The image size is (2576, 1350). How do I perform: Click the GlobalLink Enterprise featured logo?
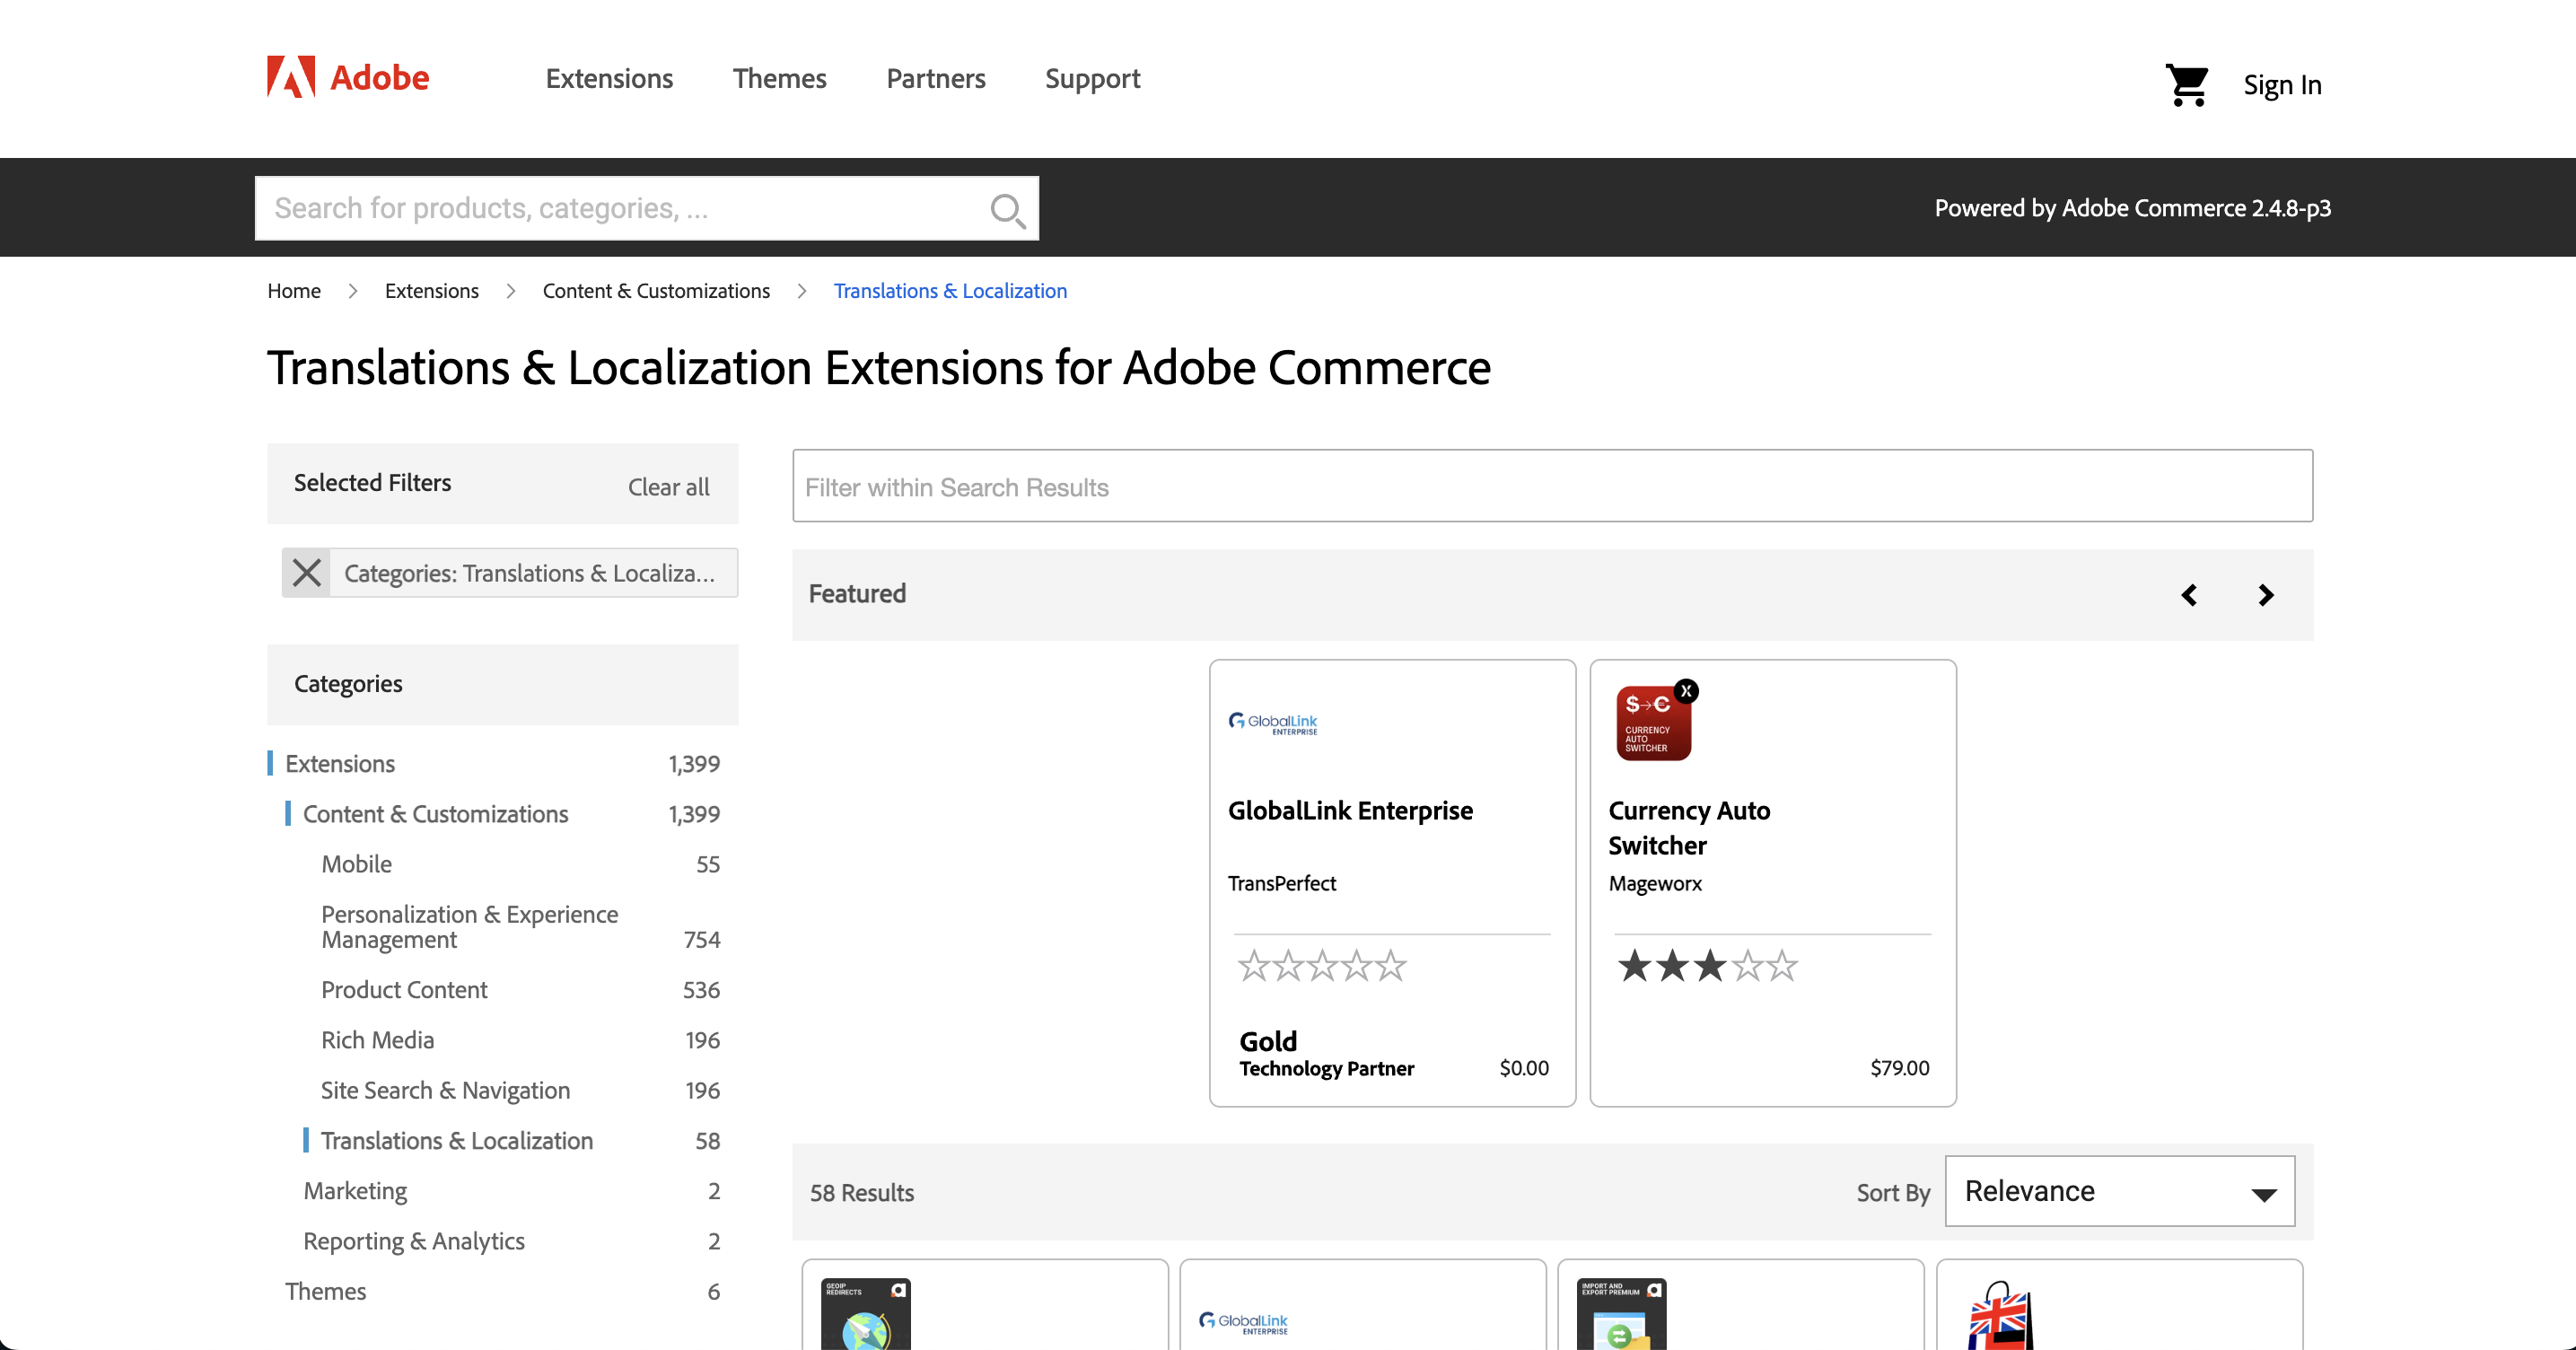(1273, 723)
